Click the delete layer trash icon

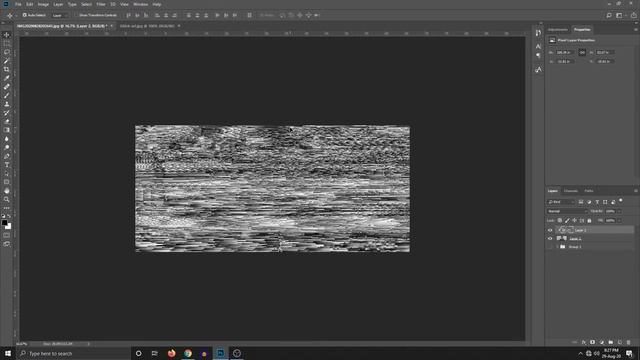(629, 342)
